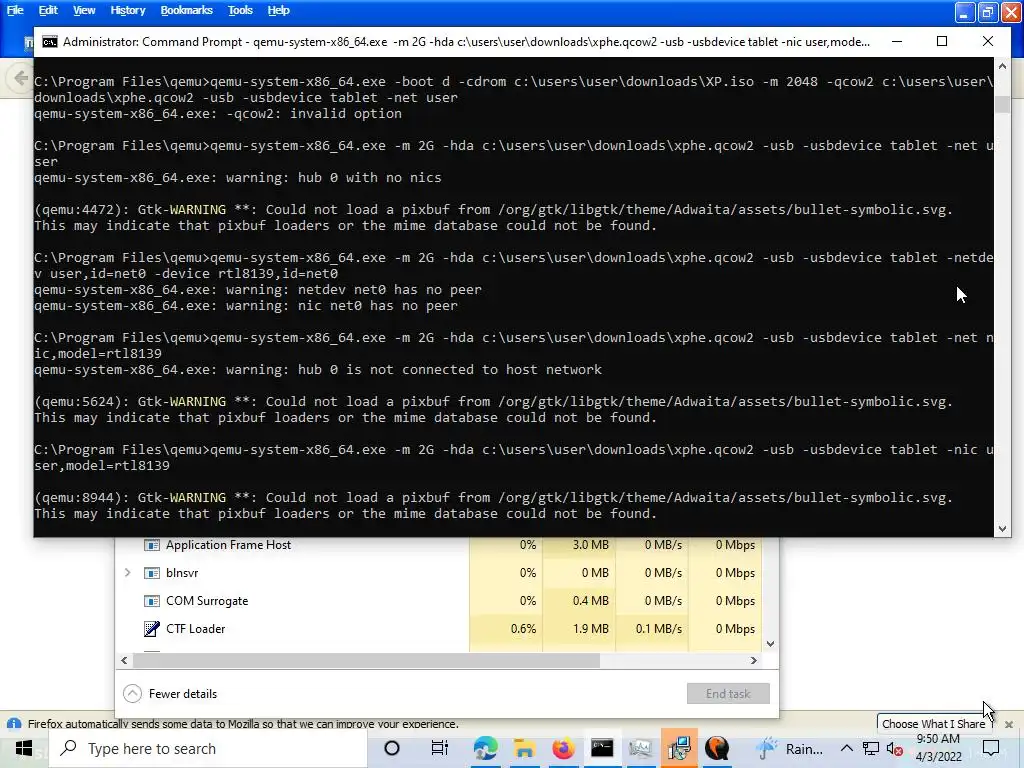Switch to Firefox in the taskbar
Screen dimensions: 1024x768
(563, 748)
